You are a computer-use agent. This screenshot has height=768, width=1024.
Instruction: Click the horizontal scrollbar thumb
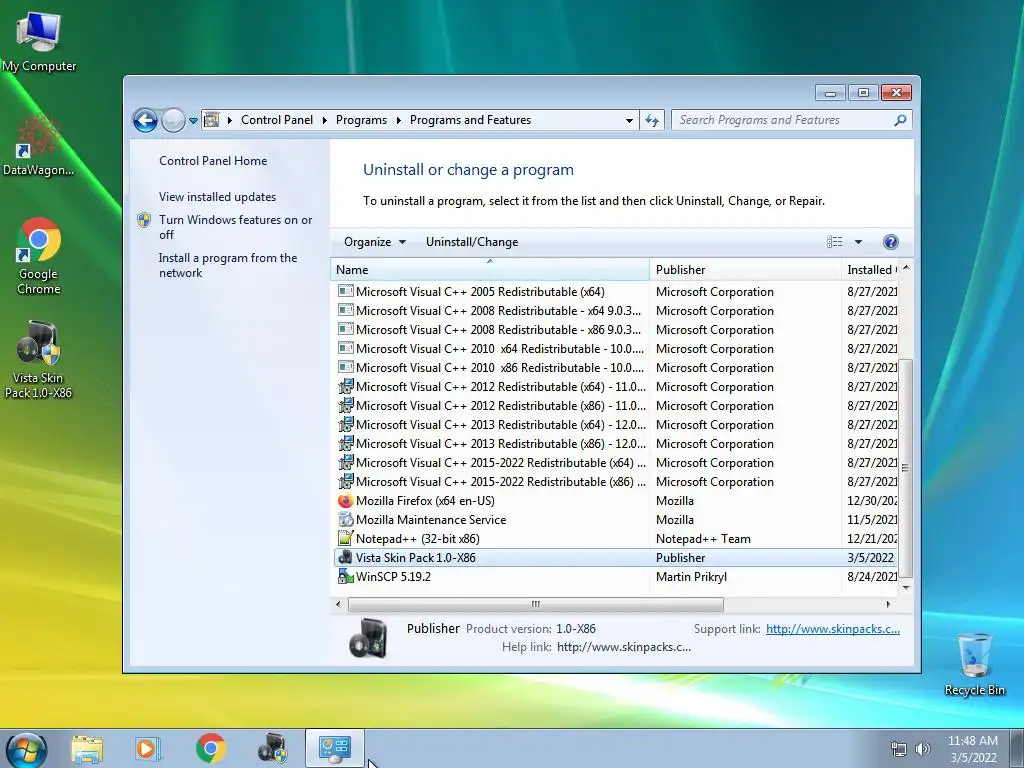536,605
